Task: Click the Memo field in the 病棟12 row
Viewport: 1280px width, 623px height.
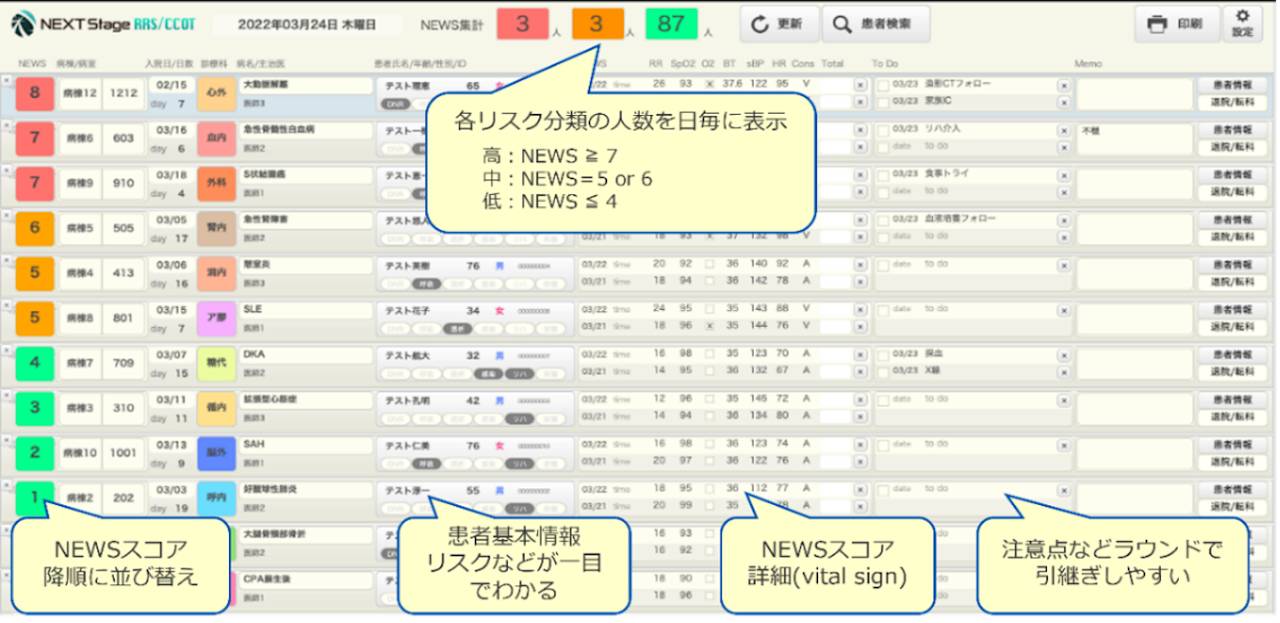Action: (x=1134, y=94)
